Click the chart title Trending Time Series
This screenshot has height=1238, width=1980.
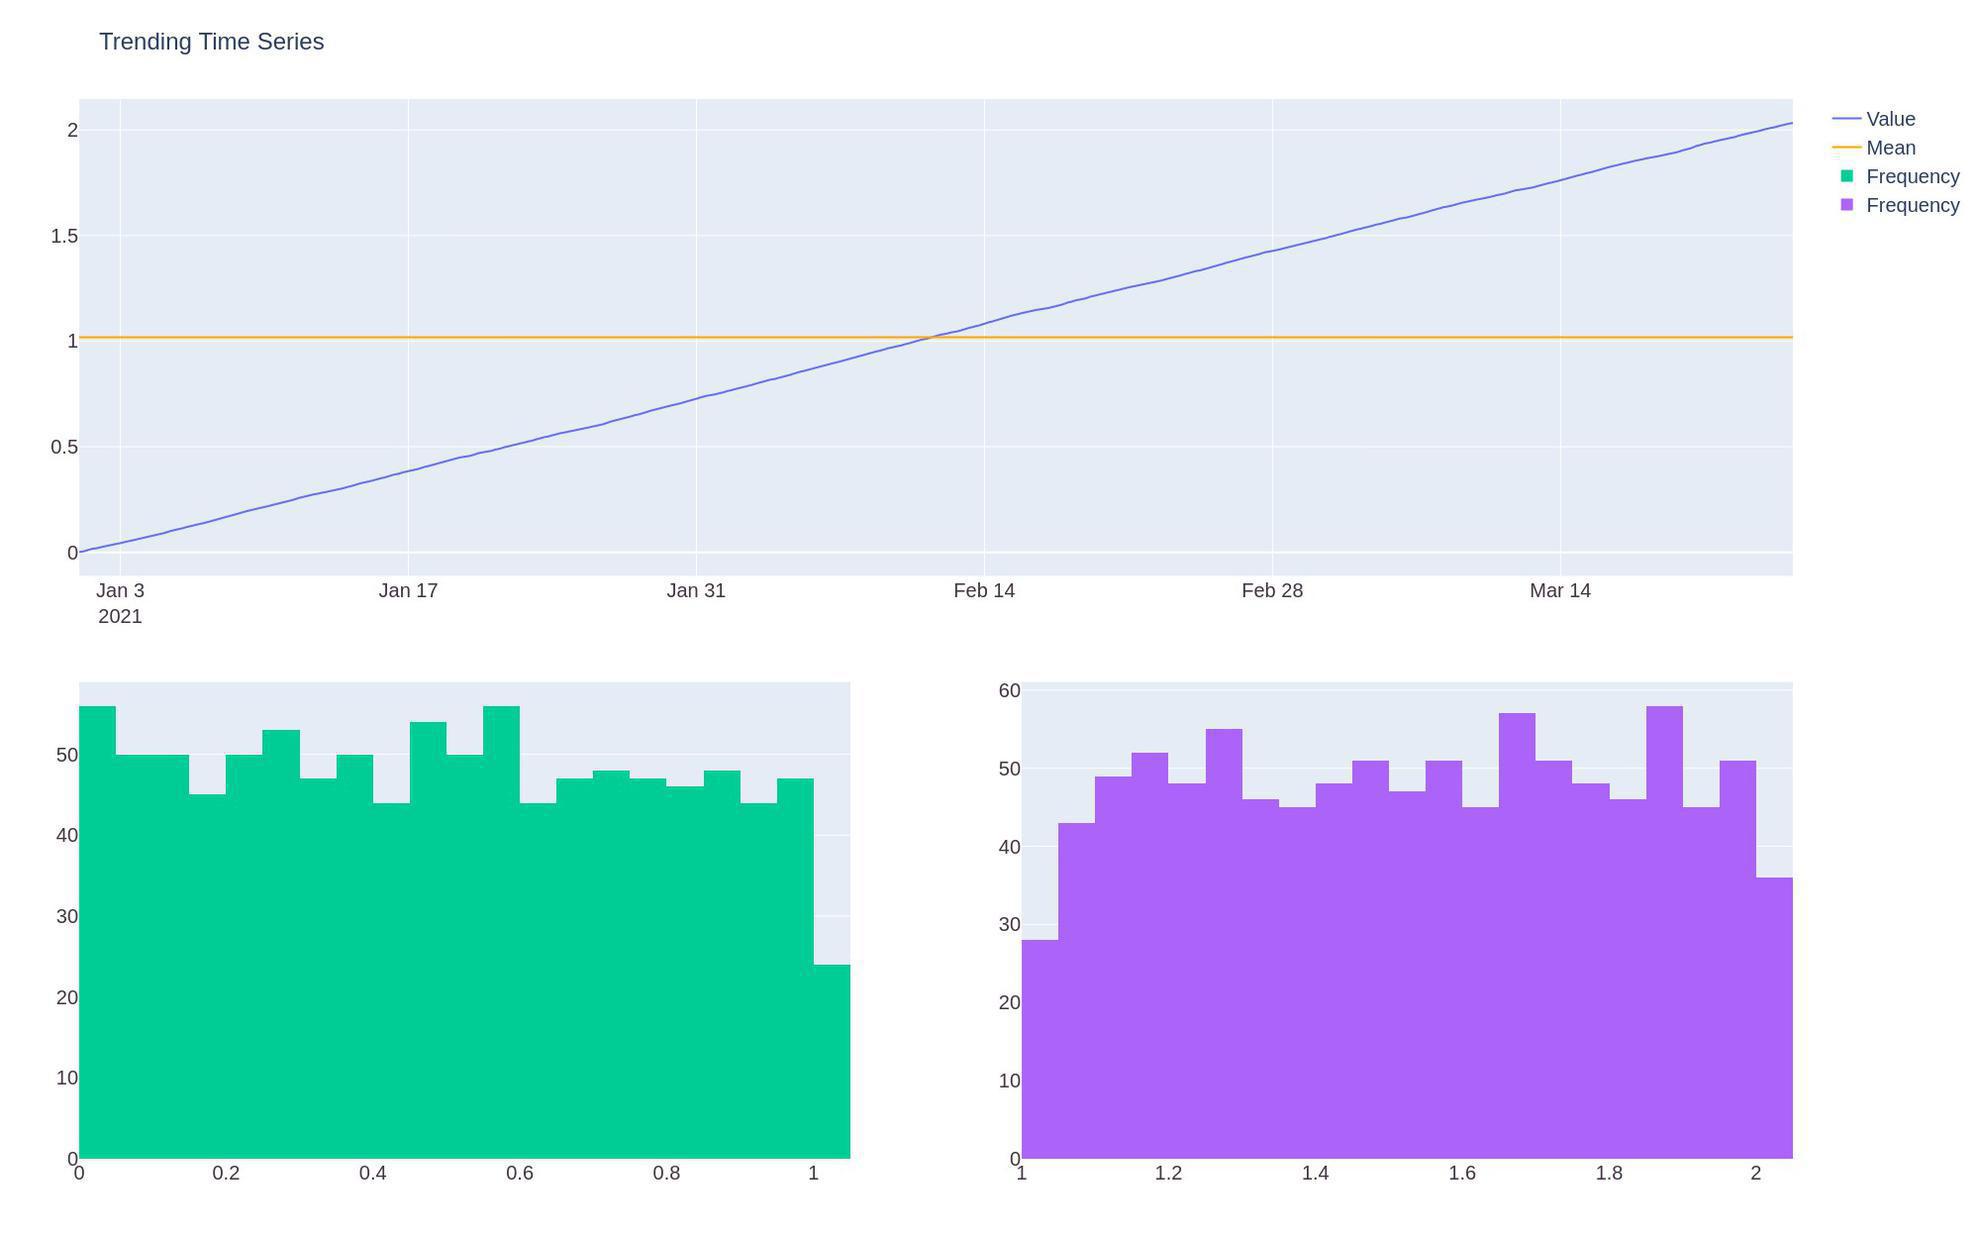pyautogui.click(x=211, y=42)
